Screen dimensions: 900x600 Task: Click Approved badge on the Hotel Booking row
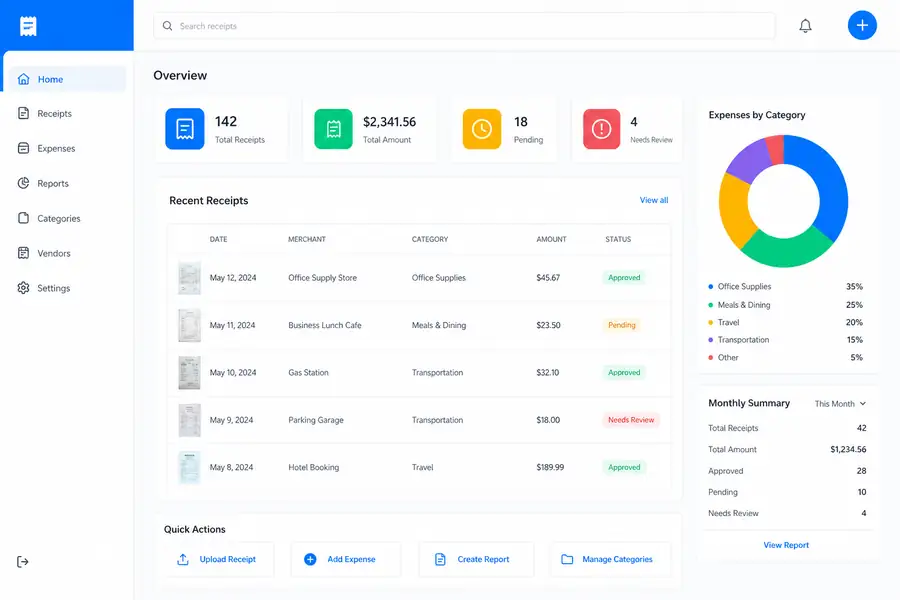pos(624,467)
